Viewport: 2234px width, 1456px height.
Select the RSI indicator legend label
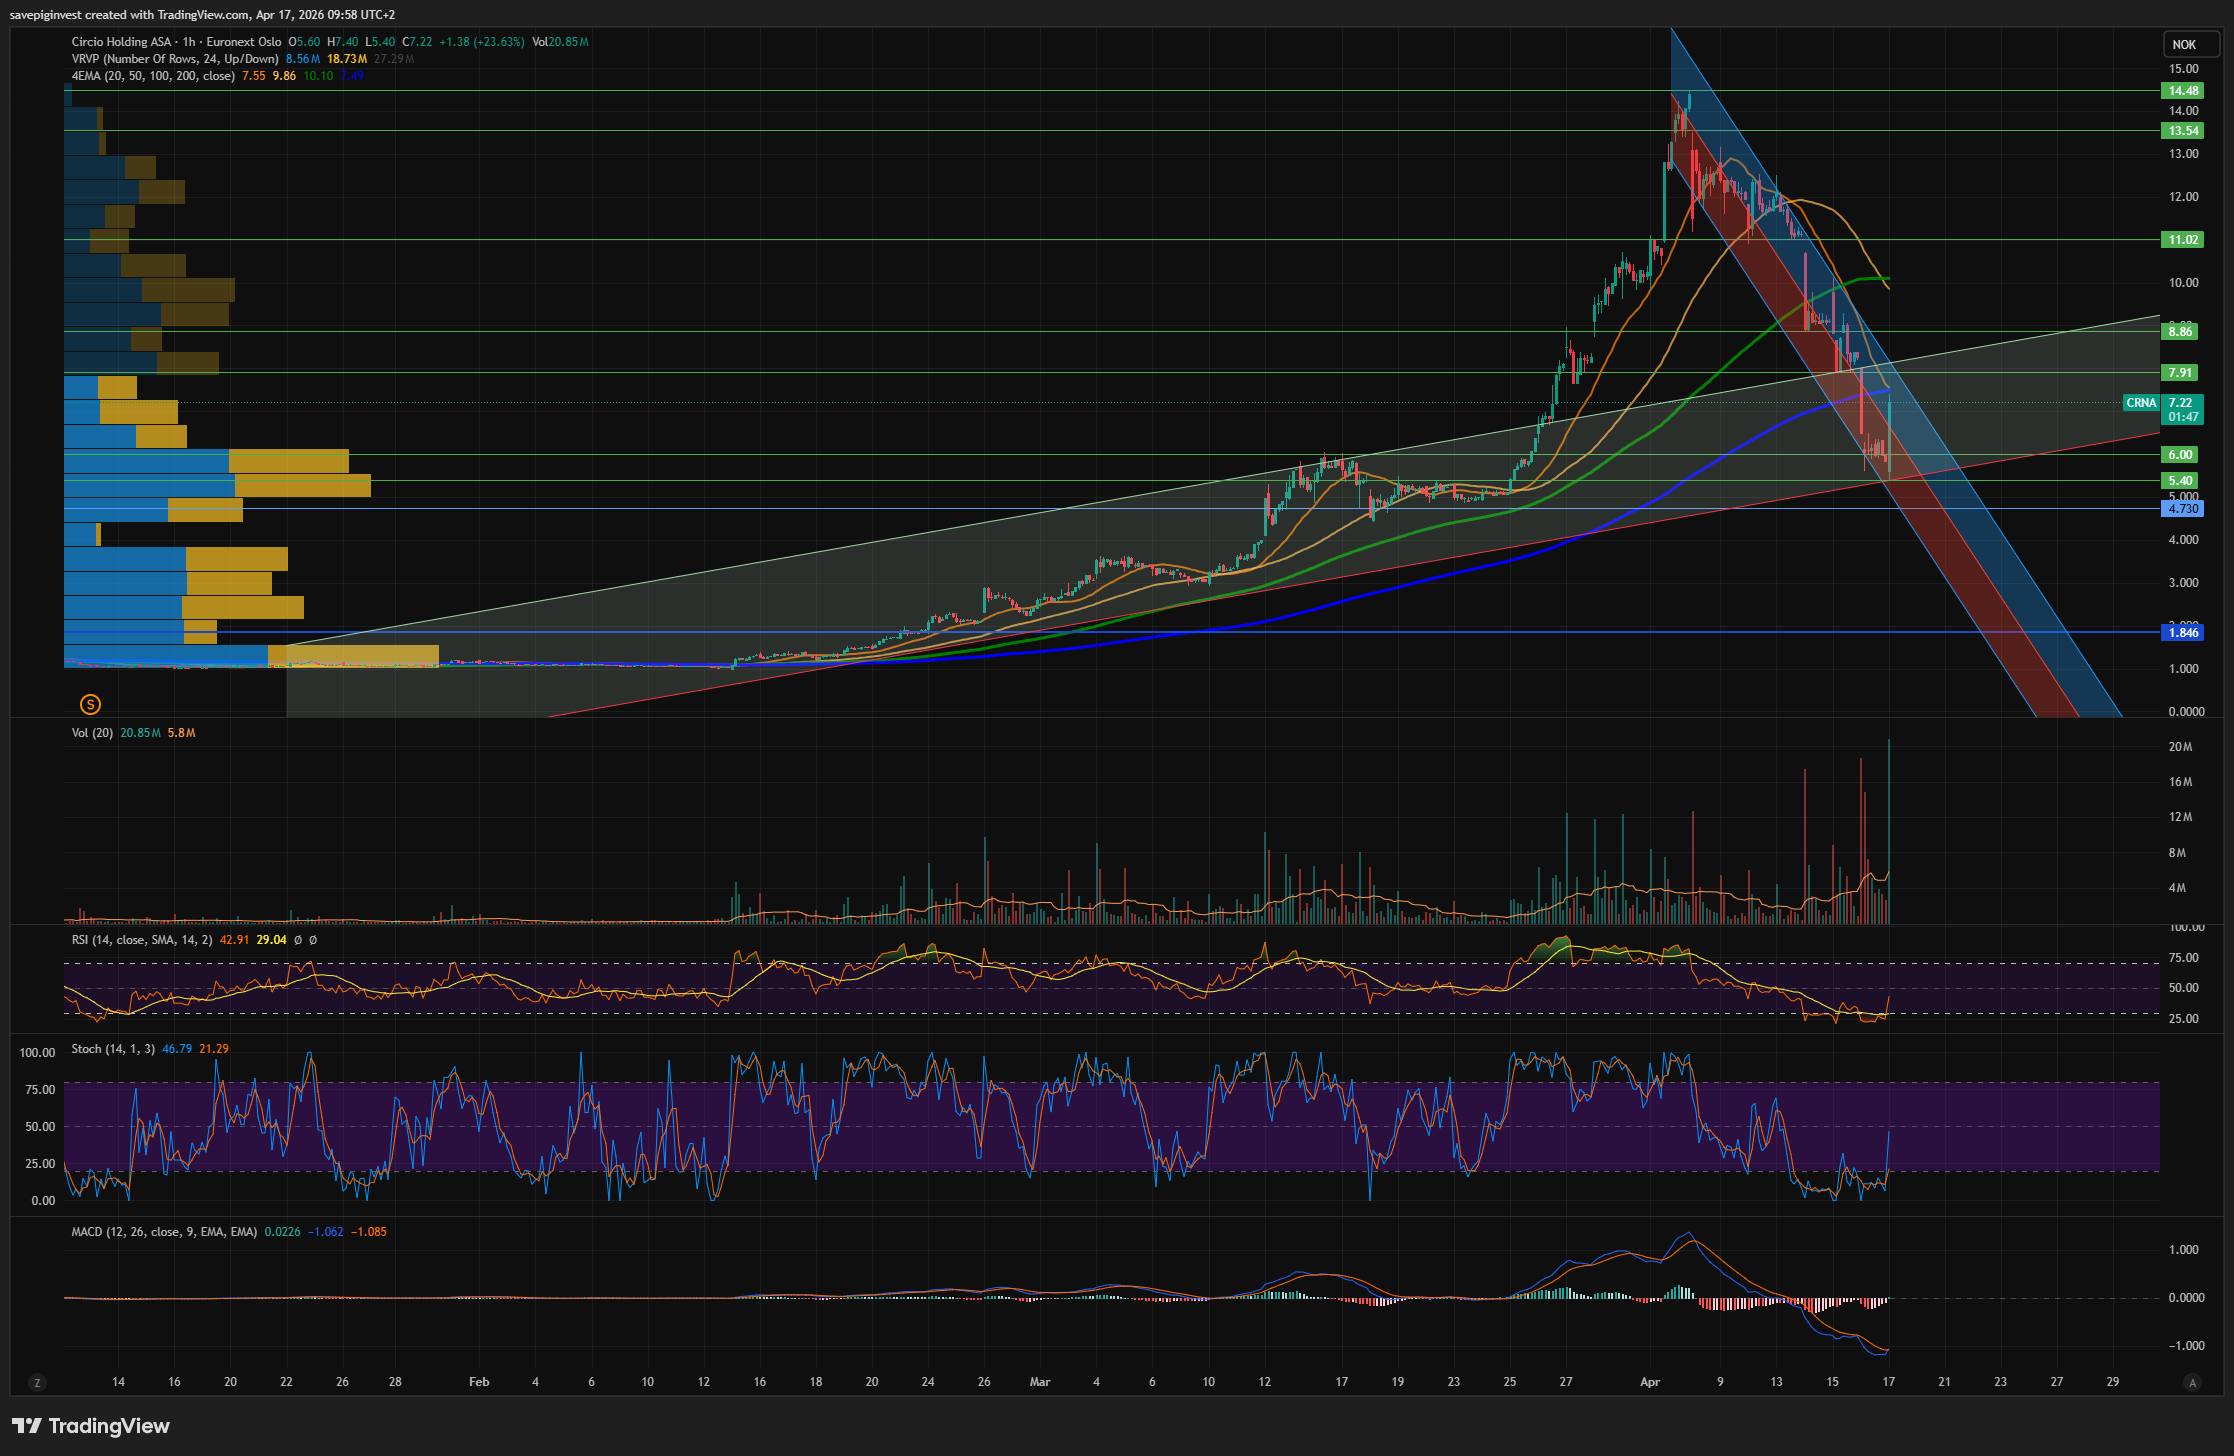pos(141,940)
